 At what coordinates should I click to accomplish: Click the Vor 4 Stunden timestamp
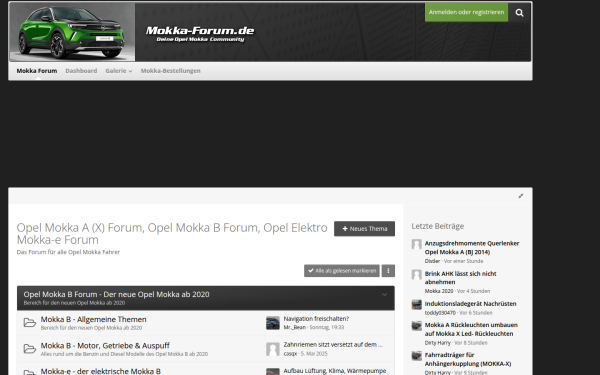[x=473, y=291]
